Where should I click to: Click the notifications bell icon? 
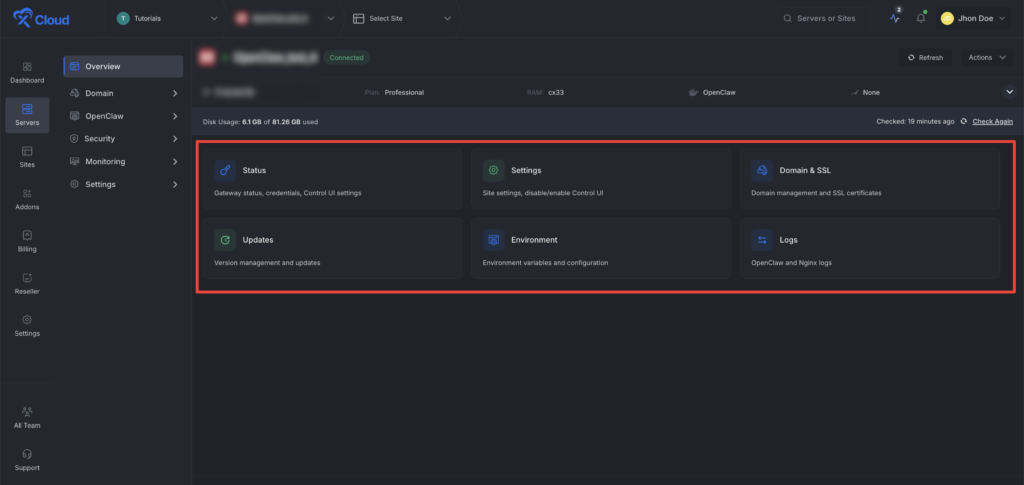tap(920, 18)
